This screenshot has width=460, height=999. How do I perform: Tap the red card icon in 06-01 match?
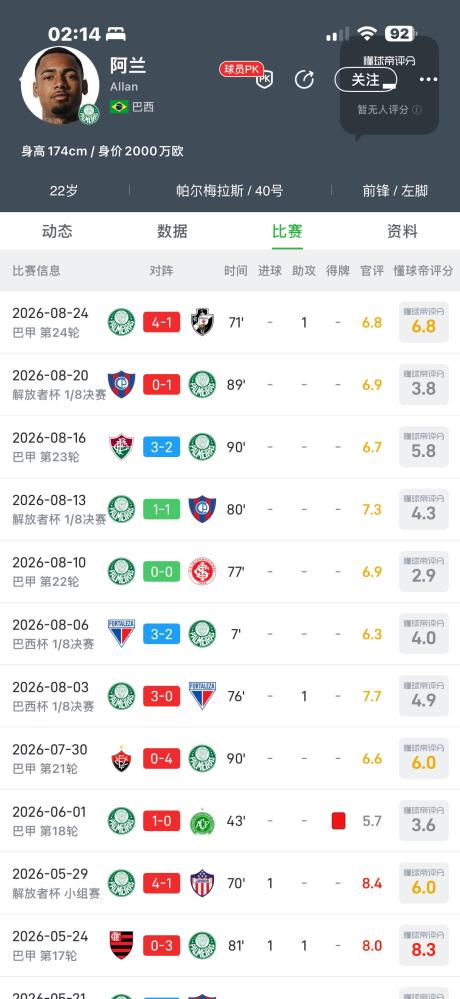[338, 821]
